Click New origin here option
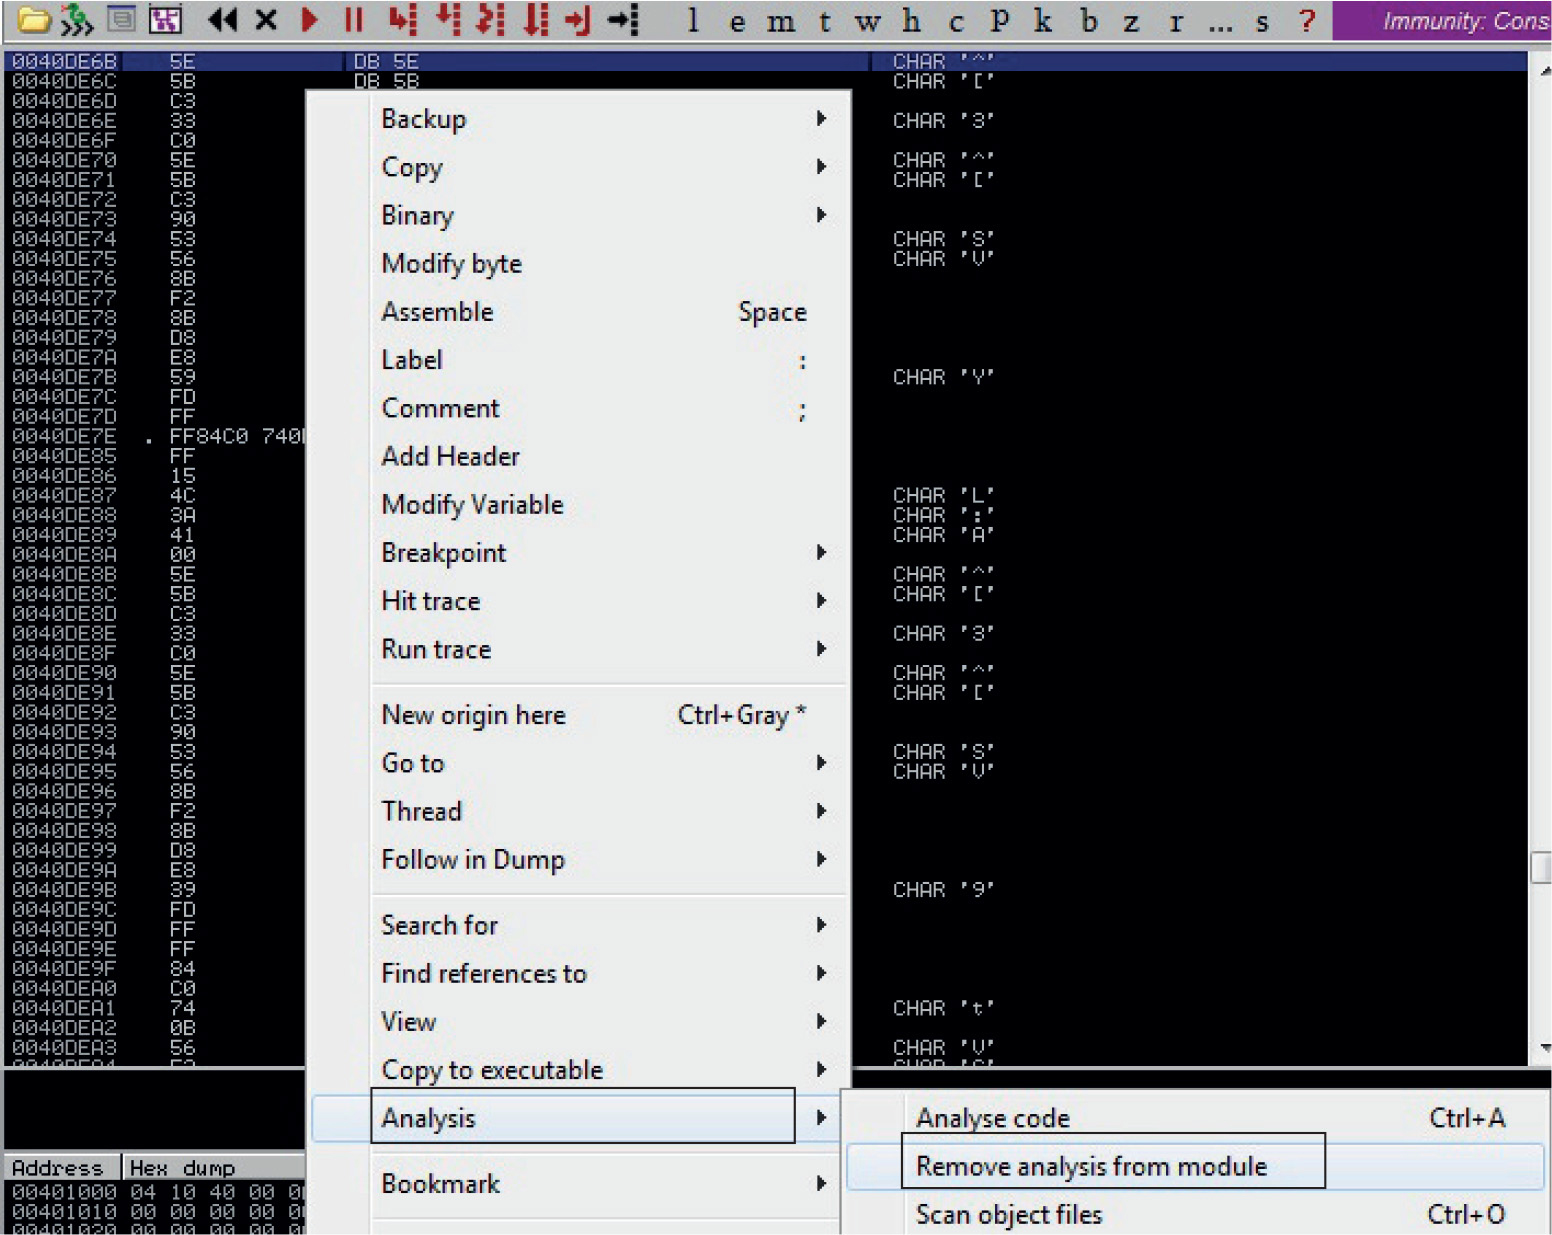Image resolution: width=1552 pixels, height=1235 pixels. click(474, 715)
